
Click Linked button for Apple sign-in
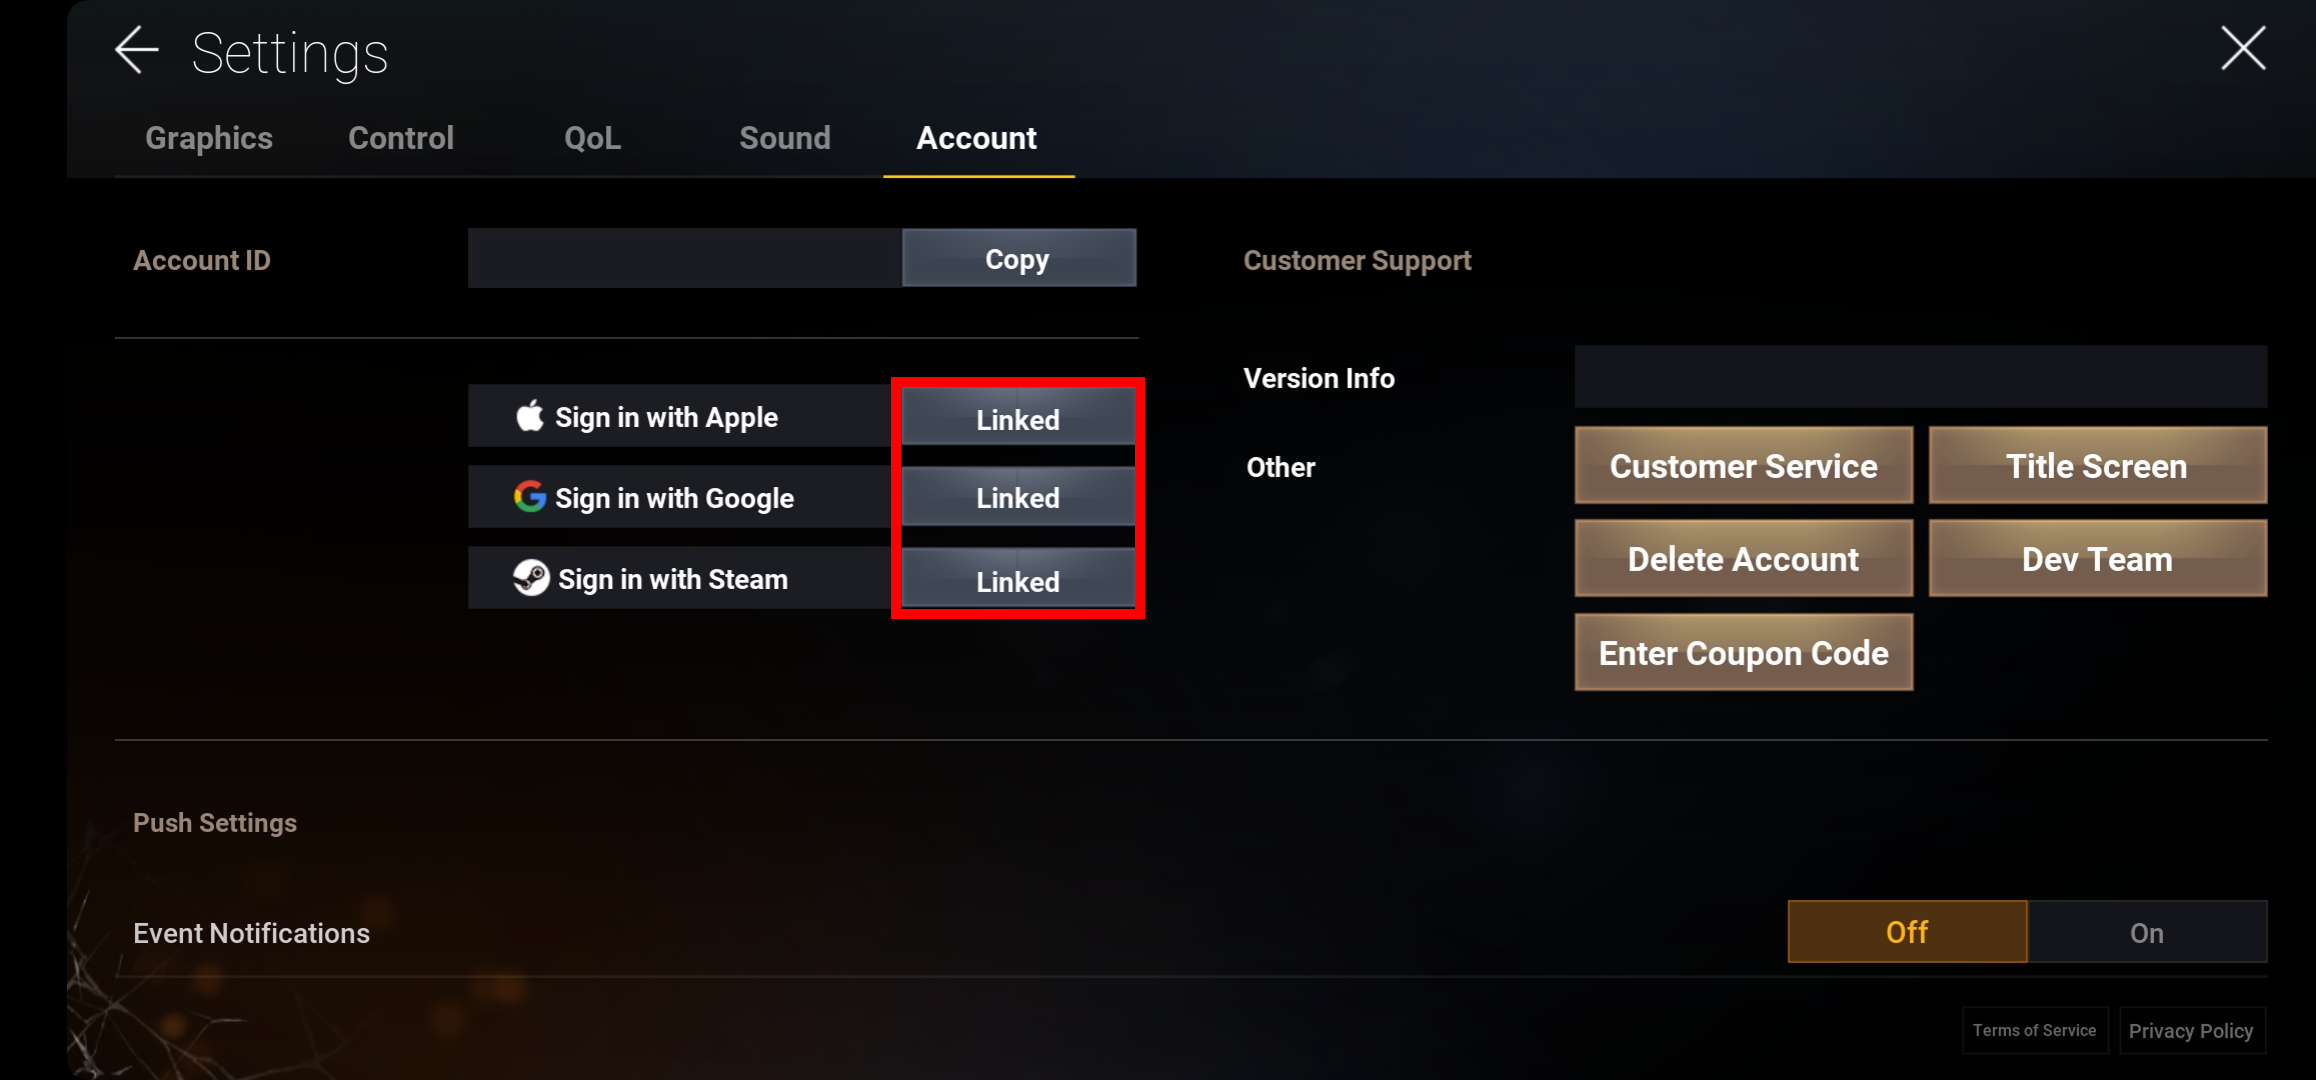pos(1018,418)
